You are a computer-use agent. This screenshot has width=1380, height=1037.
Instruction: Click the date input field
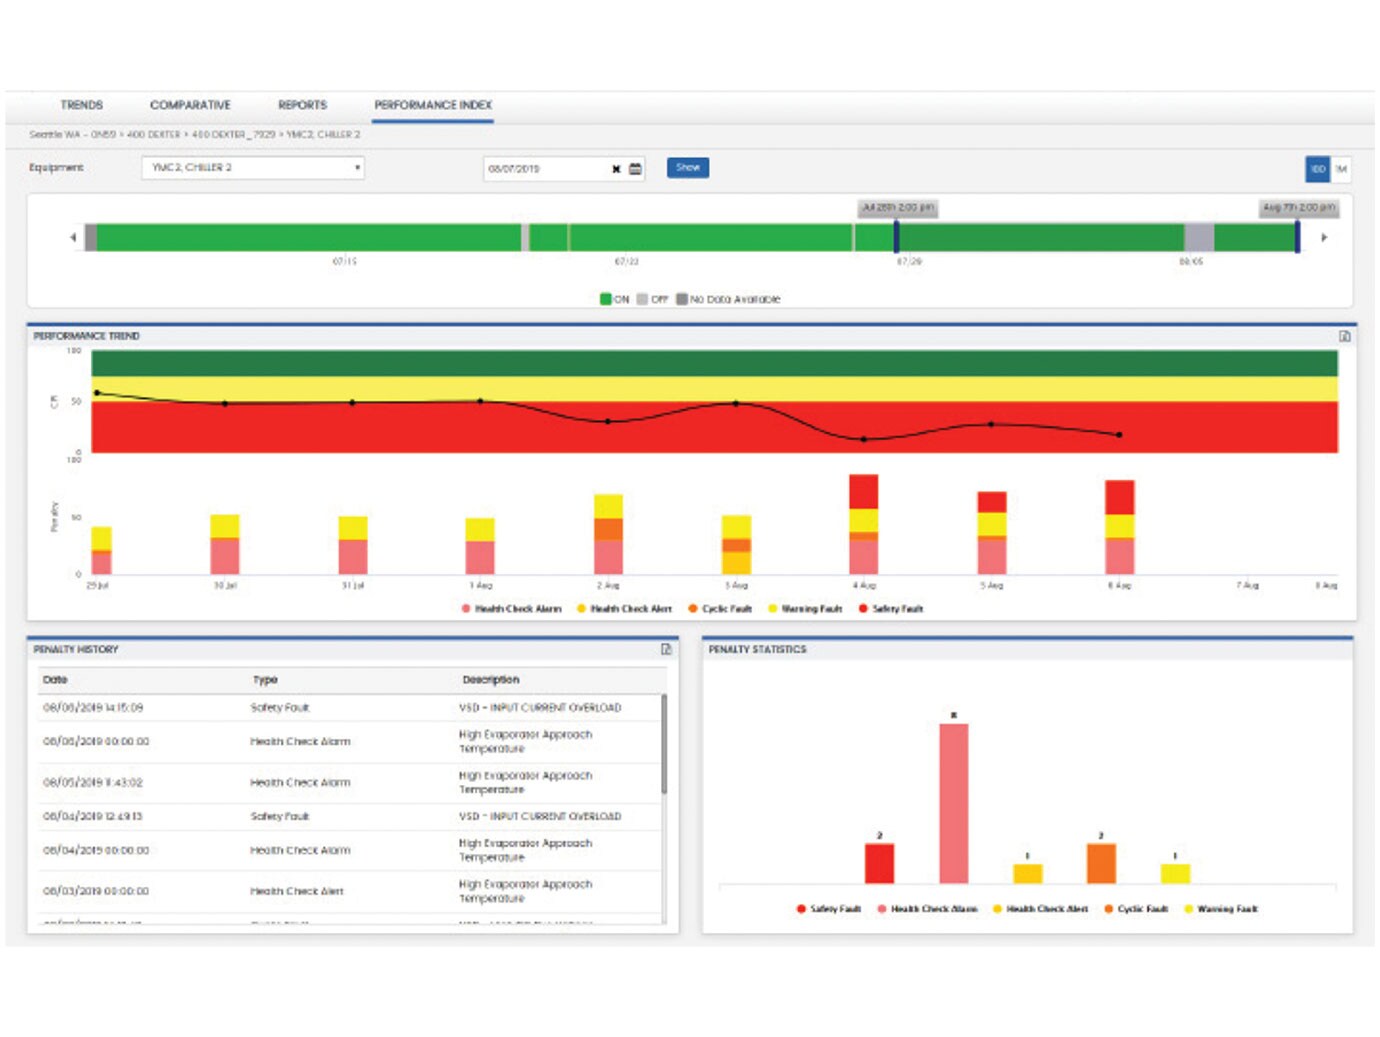click(545, 169)
